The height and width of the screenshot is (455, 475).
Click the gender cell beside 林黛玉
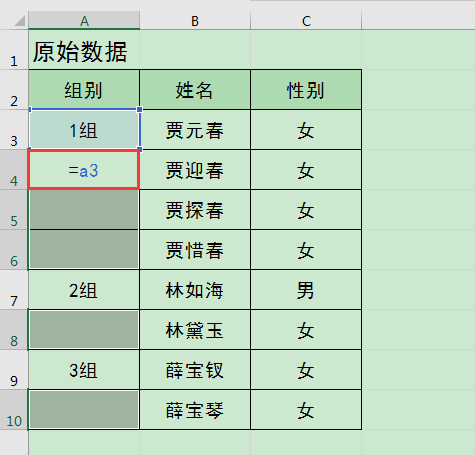click(306, 330)
